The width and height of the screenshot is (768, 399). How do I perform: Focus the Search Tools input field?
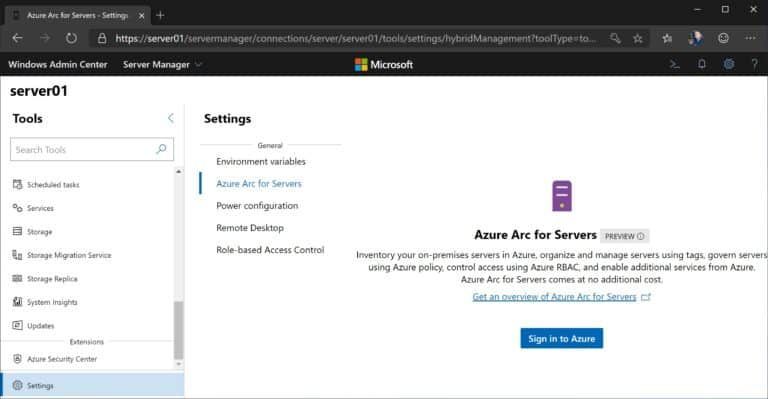92,149
